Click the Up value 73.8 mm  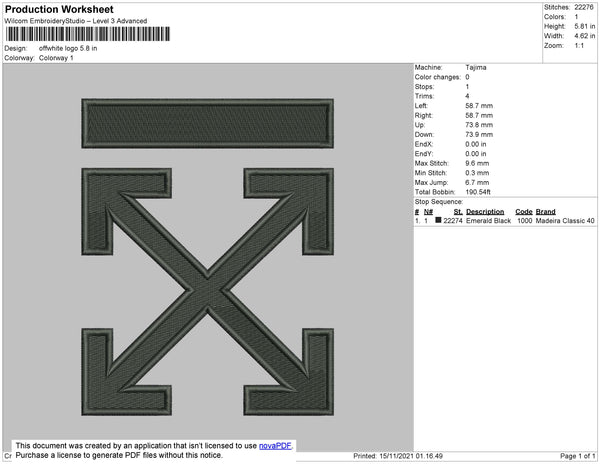479,125
